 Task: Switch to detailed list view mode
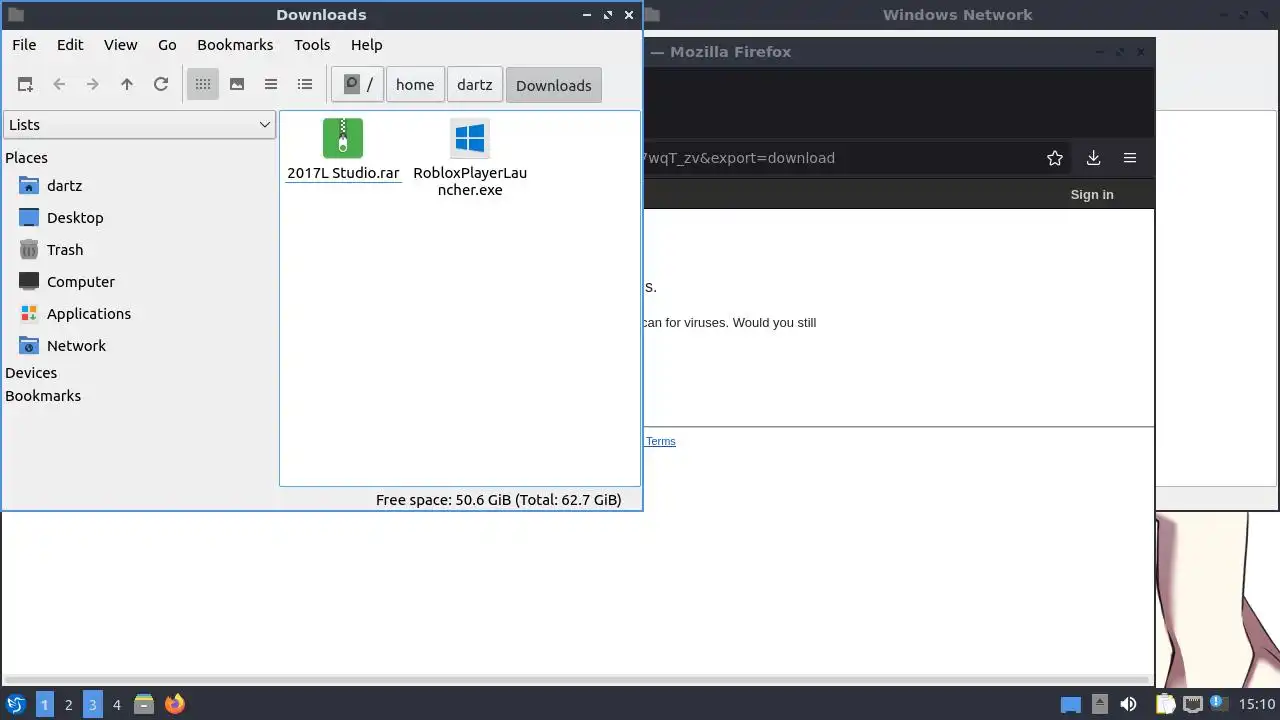[x=305, y=85]
